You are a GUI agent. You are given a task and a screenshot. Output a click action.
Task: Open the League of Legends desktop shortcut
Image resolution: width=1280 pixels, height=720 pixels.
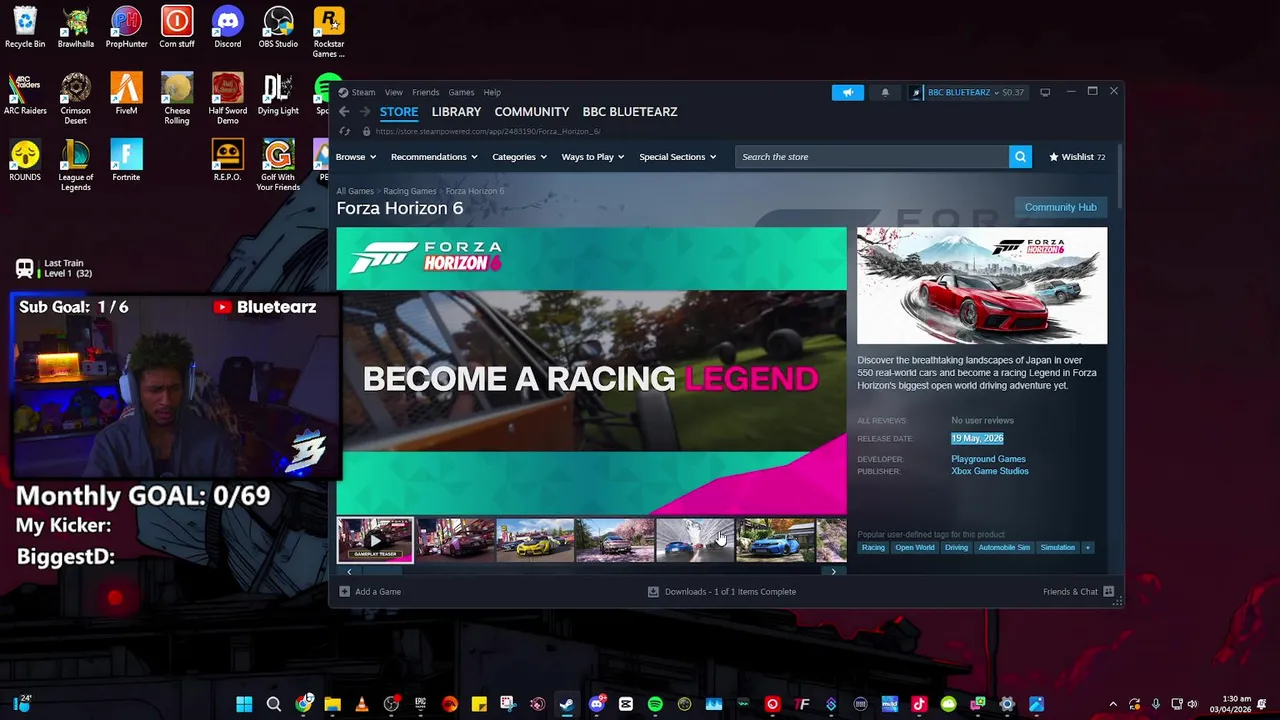76,165
